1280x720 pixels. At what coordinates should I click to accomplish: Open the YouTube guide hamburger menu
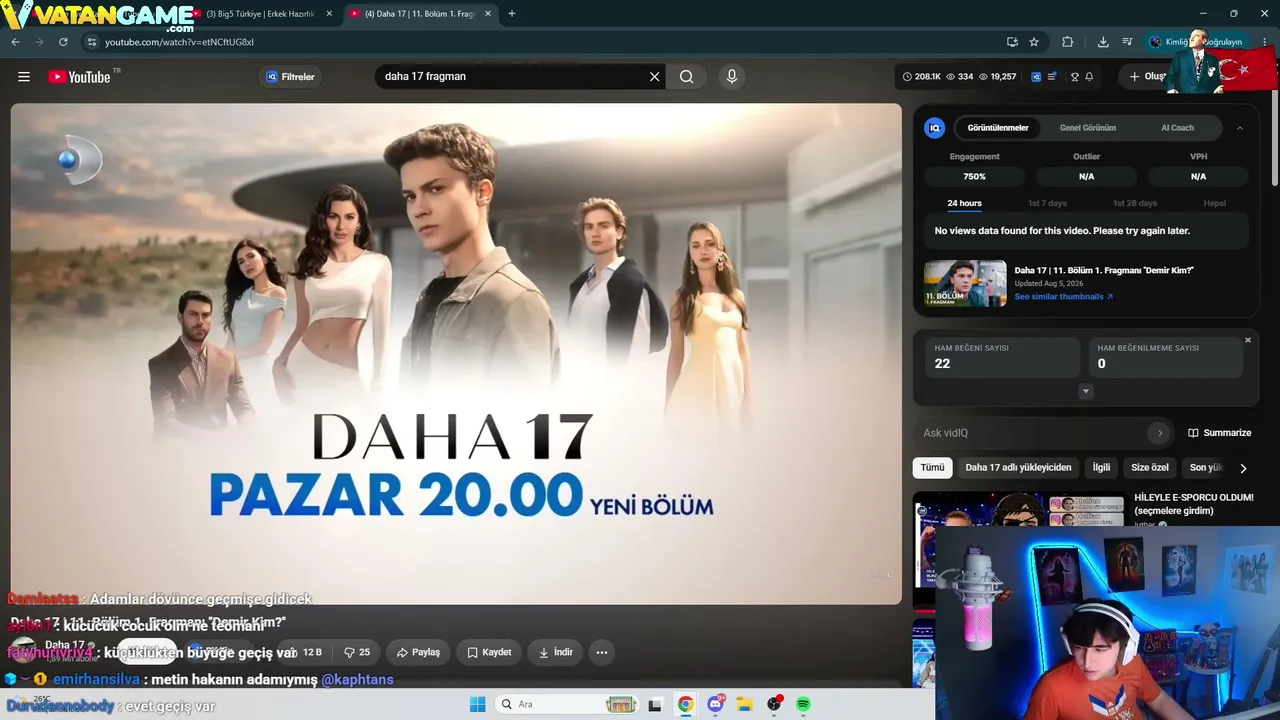[24, 77]
